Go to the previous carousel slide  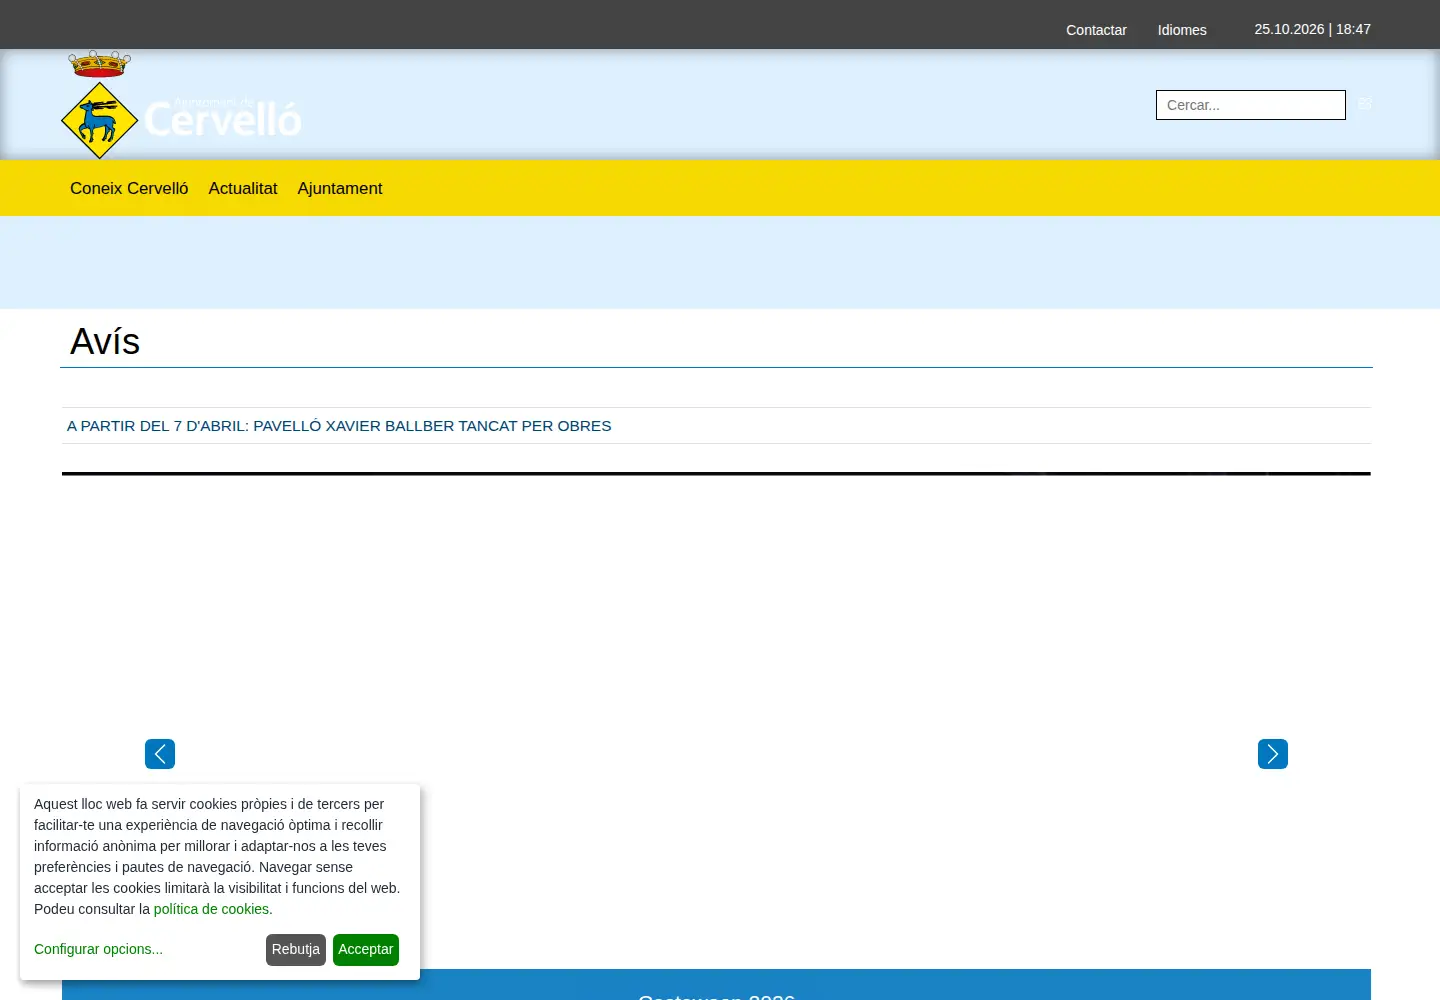[160, 754]
